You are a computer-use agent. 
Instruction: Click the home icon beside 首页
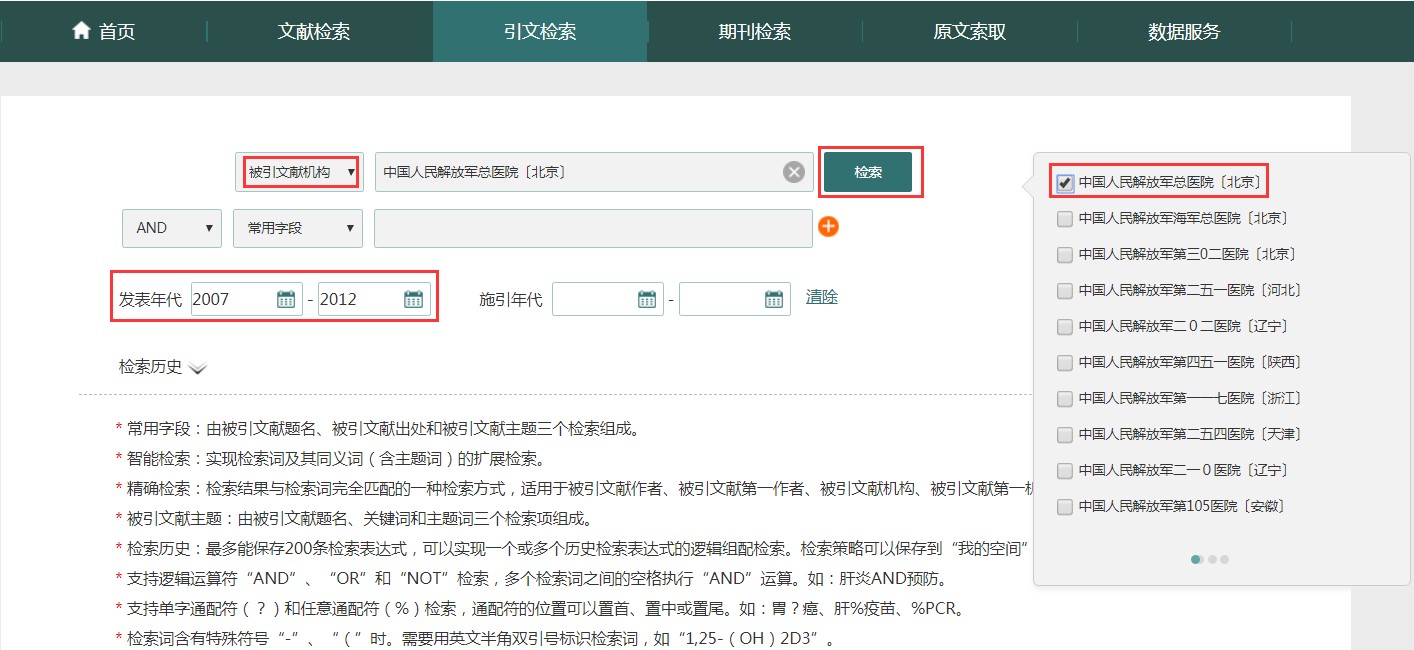(81, 31)
